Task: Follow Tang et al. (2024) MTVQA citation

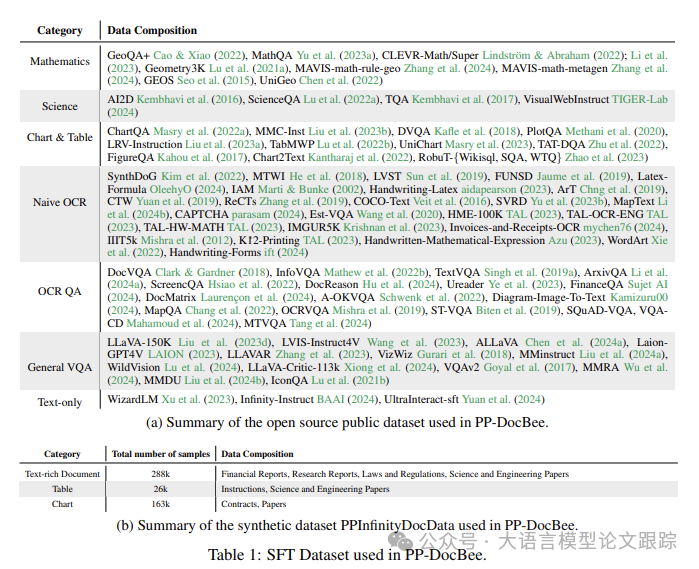Action: (330, 323)
